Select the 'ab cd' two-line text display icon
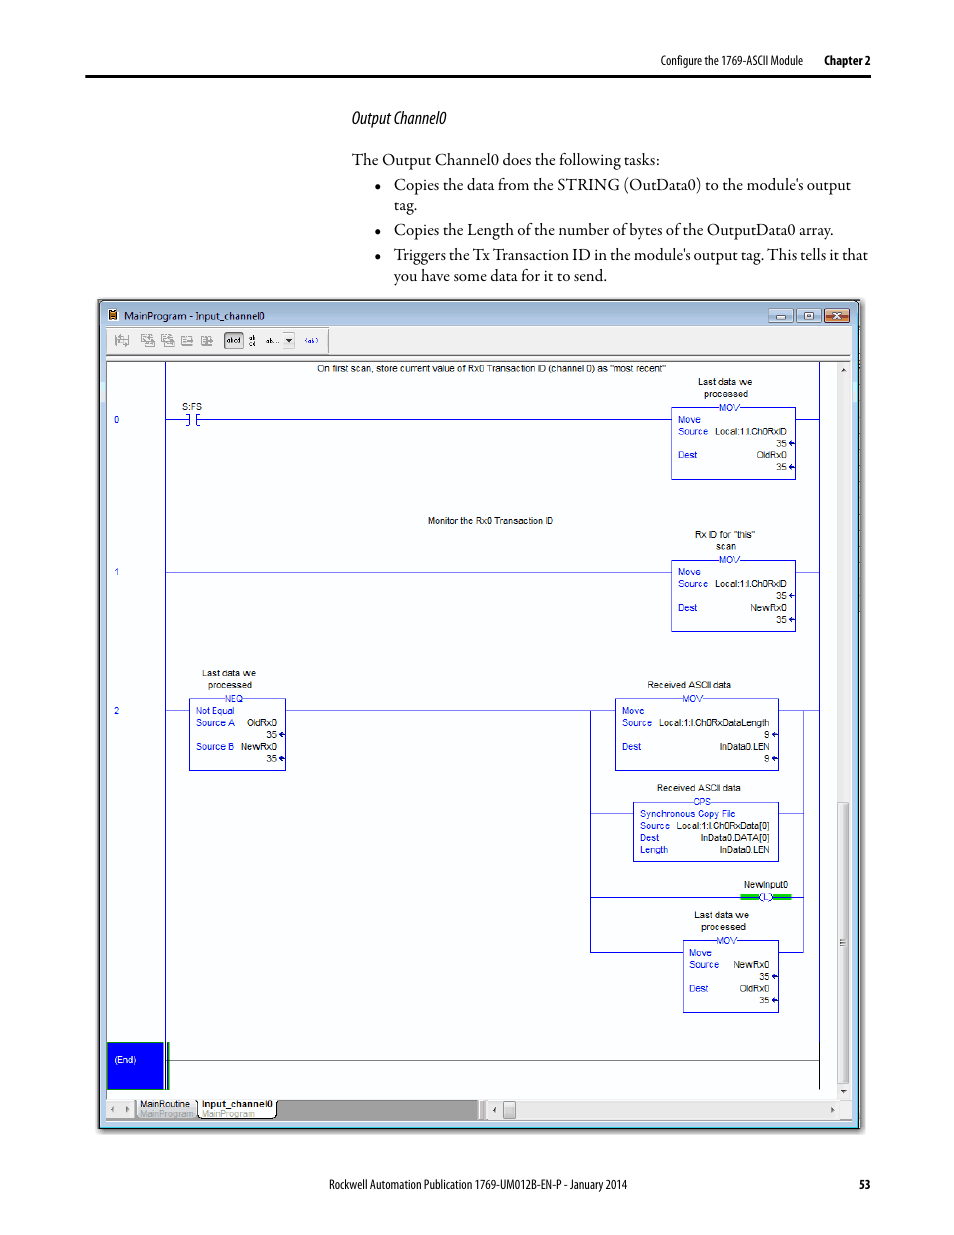Viewport: 954px width, 1235px height. coord(251,340)
